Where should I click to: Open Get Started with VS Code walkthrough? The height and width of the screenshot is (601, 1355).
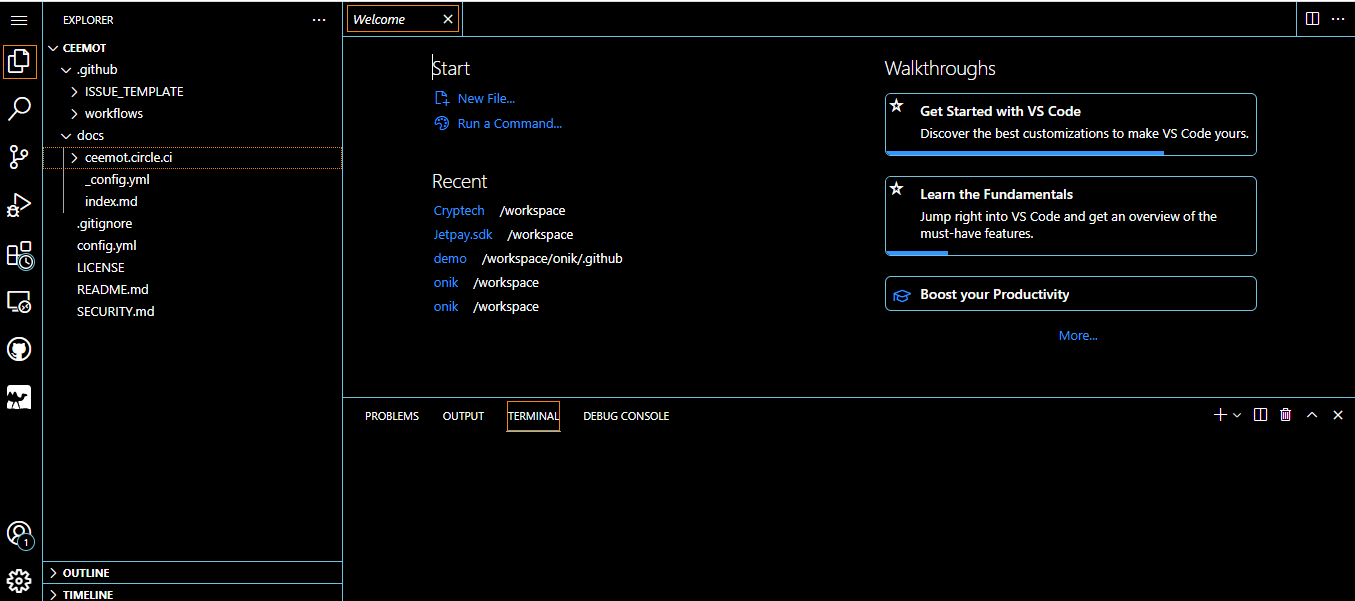coord(1071,124)
